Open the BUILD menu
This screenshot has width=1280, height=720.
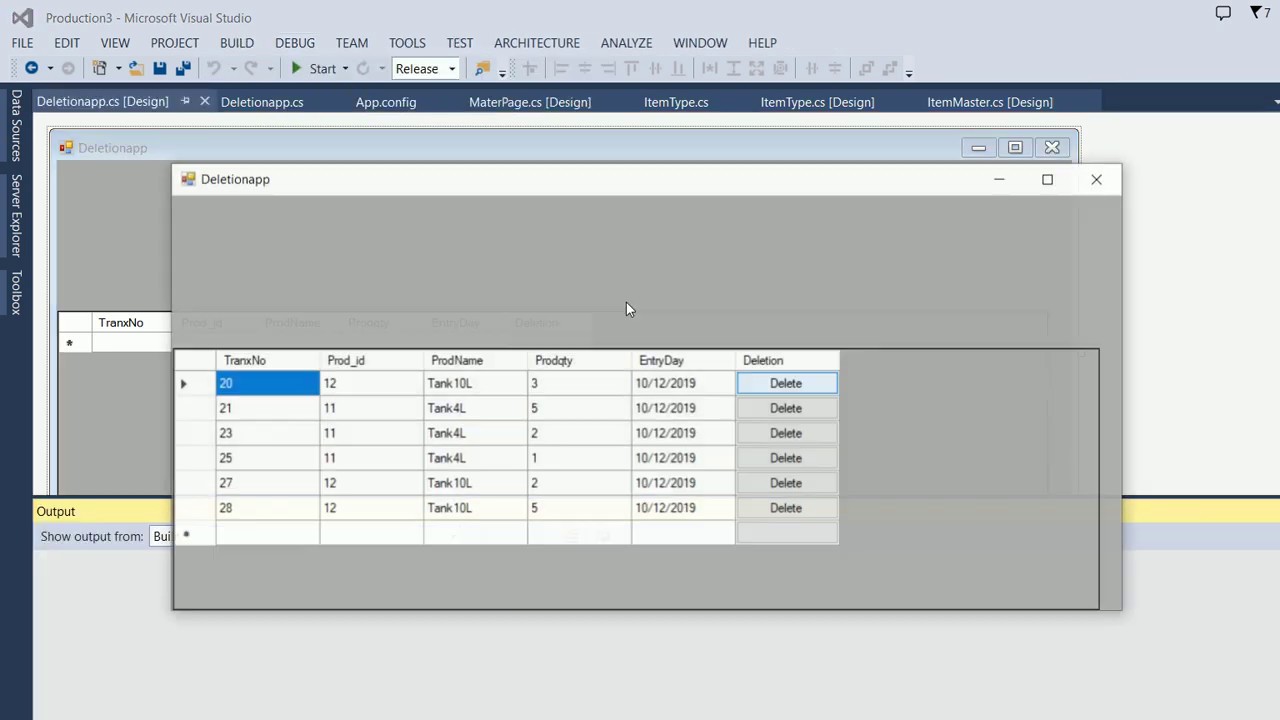pyautogui.click(x=237, y=43)
